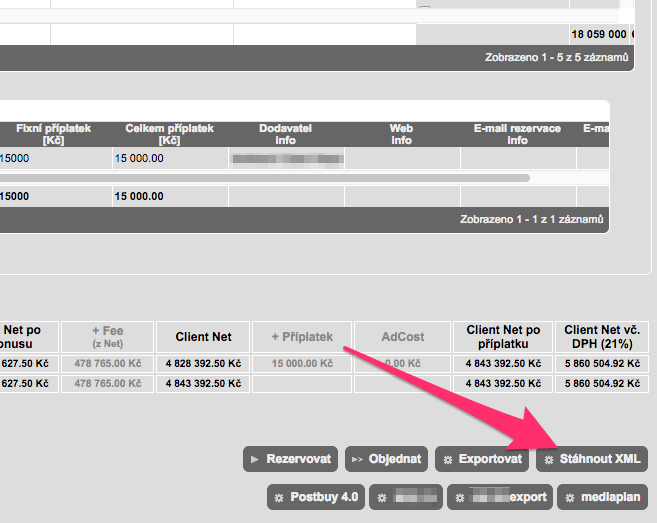
Task: Select the Dodavatel info column header
Action: tap(287, 134)
